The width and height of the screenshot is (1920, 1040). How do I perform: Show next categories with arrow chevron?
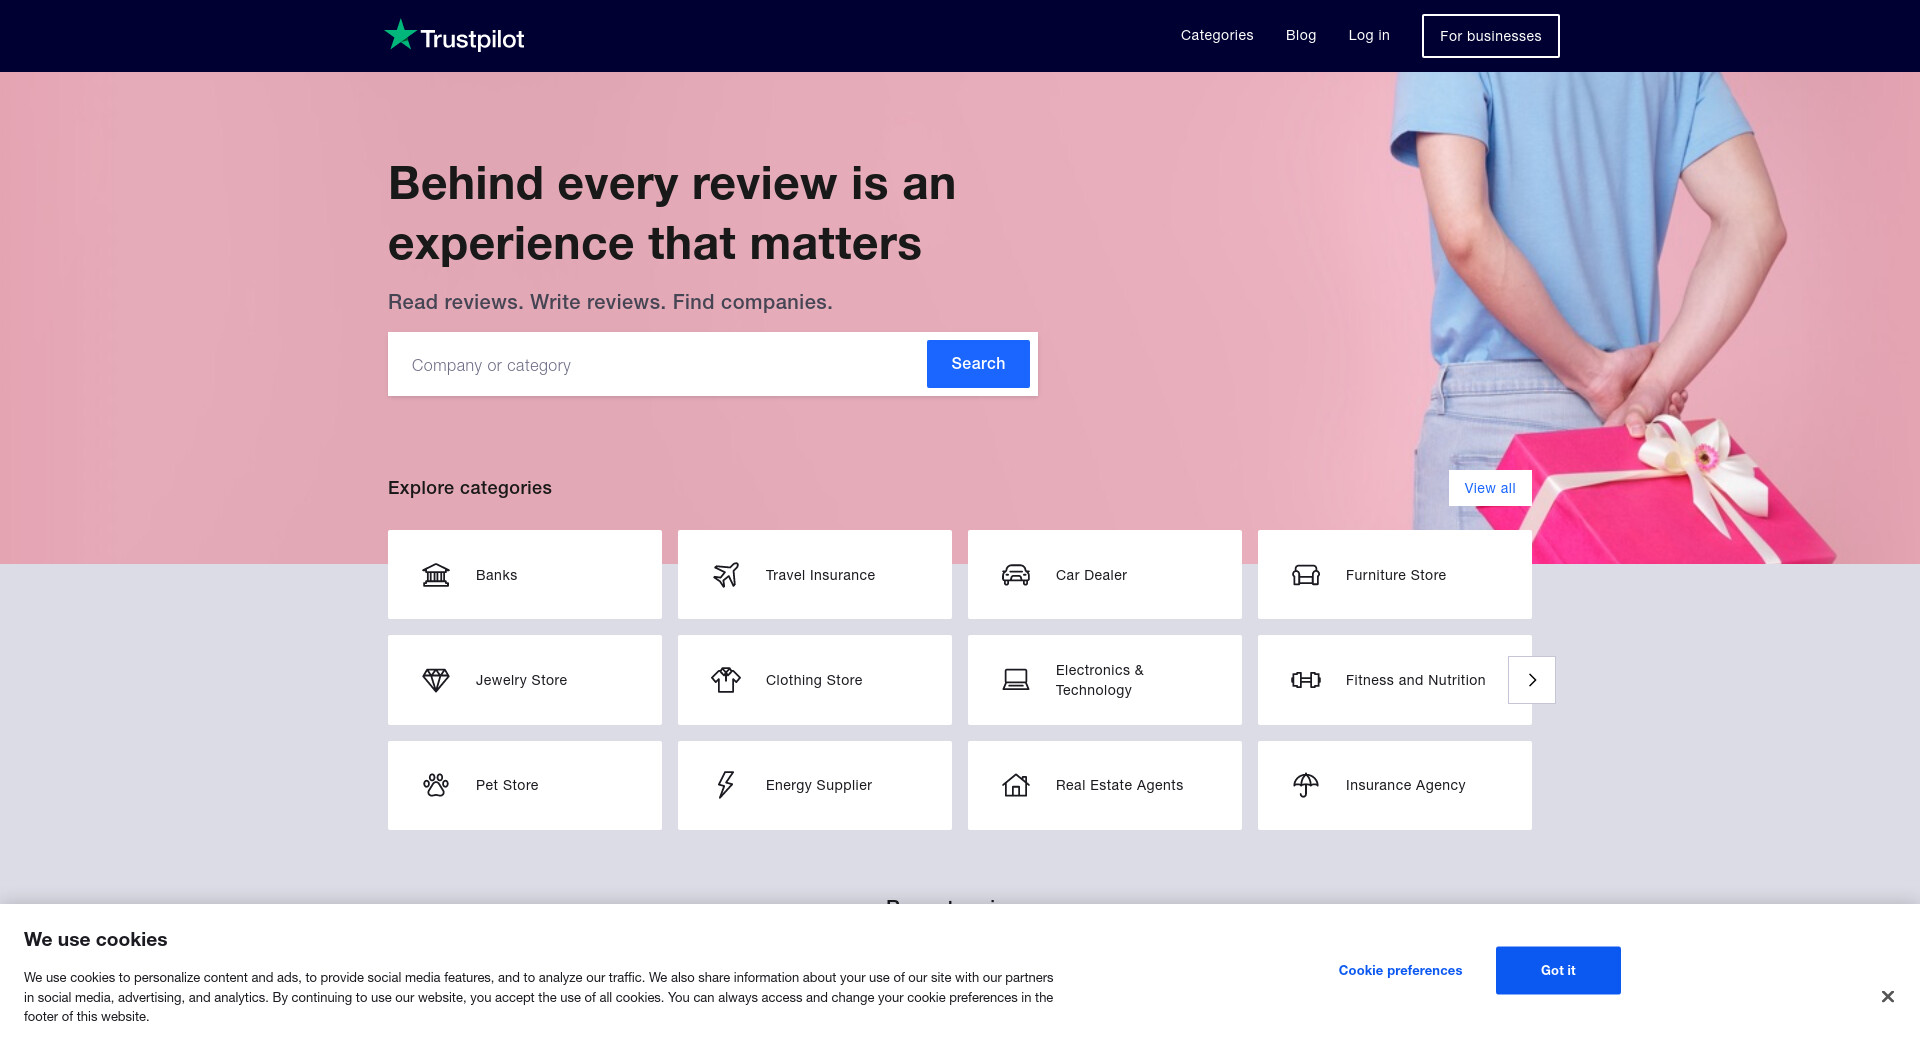1532,680
